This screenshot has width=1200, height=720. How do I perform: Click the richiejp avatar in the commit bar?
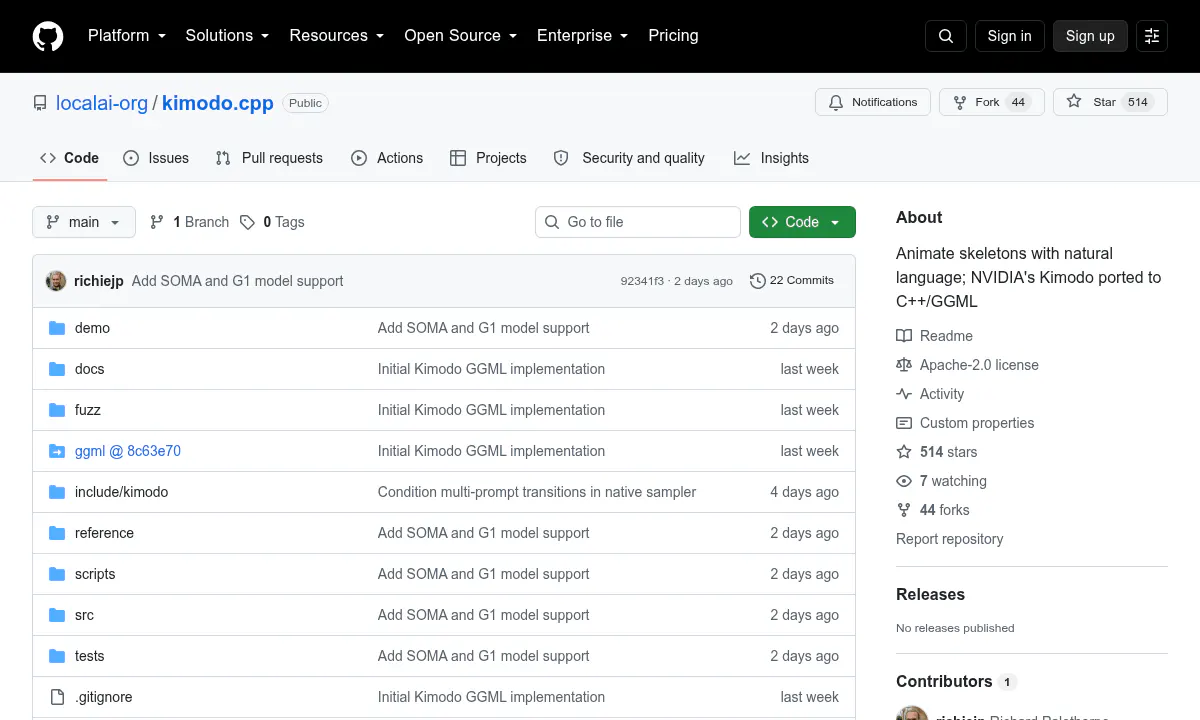(56, 281)
